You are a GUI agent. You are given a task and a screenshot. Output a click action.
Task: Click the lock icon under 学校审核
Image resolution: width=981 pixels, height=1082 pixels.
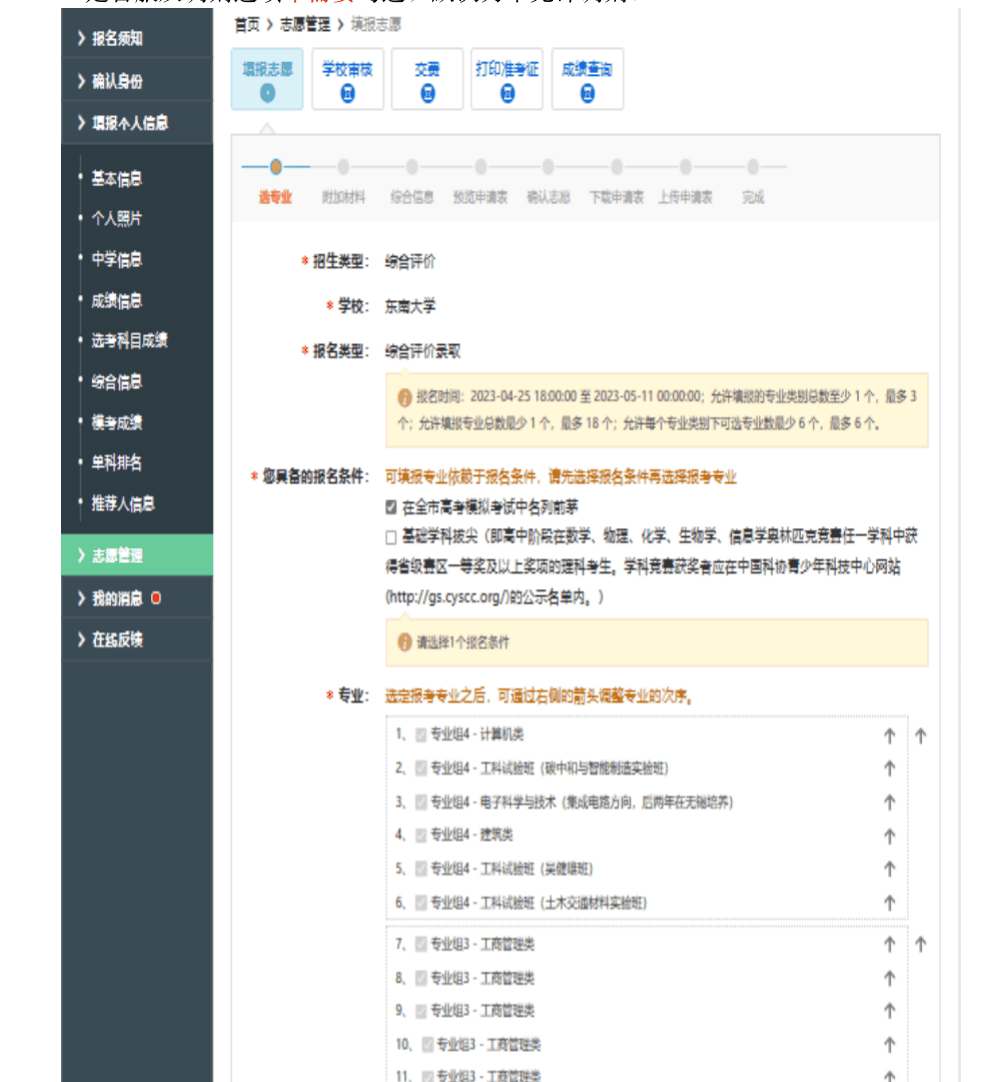(x=347, y=94)
